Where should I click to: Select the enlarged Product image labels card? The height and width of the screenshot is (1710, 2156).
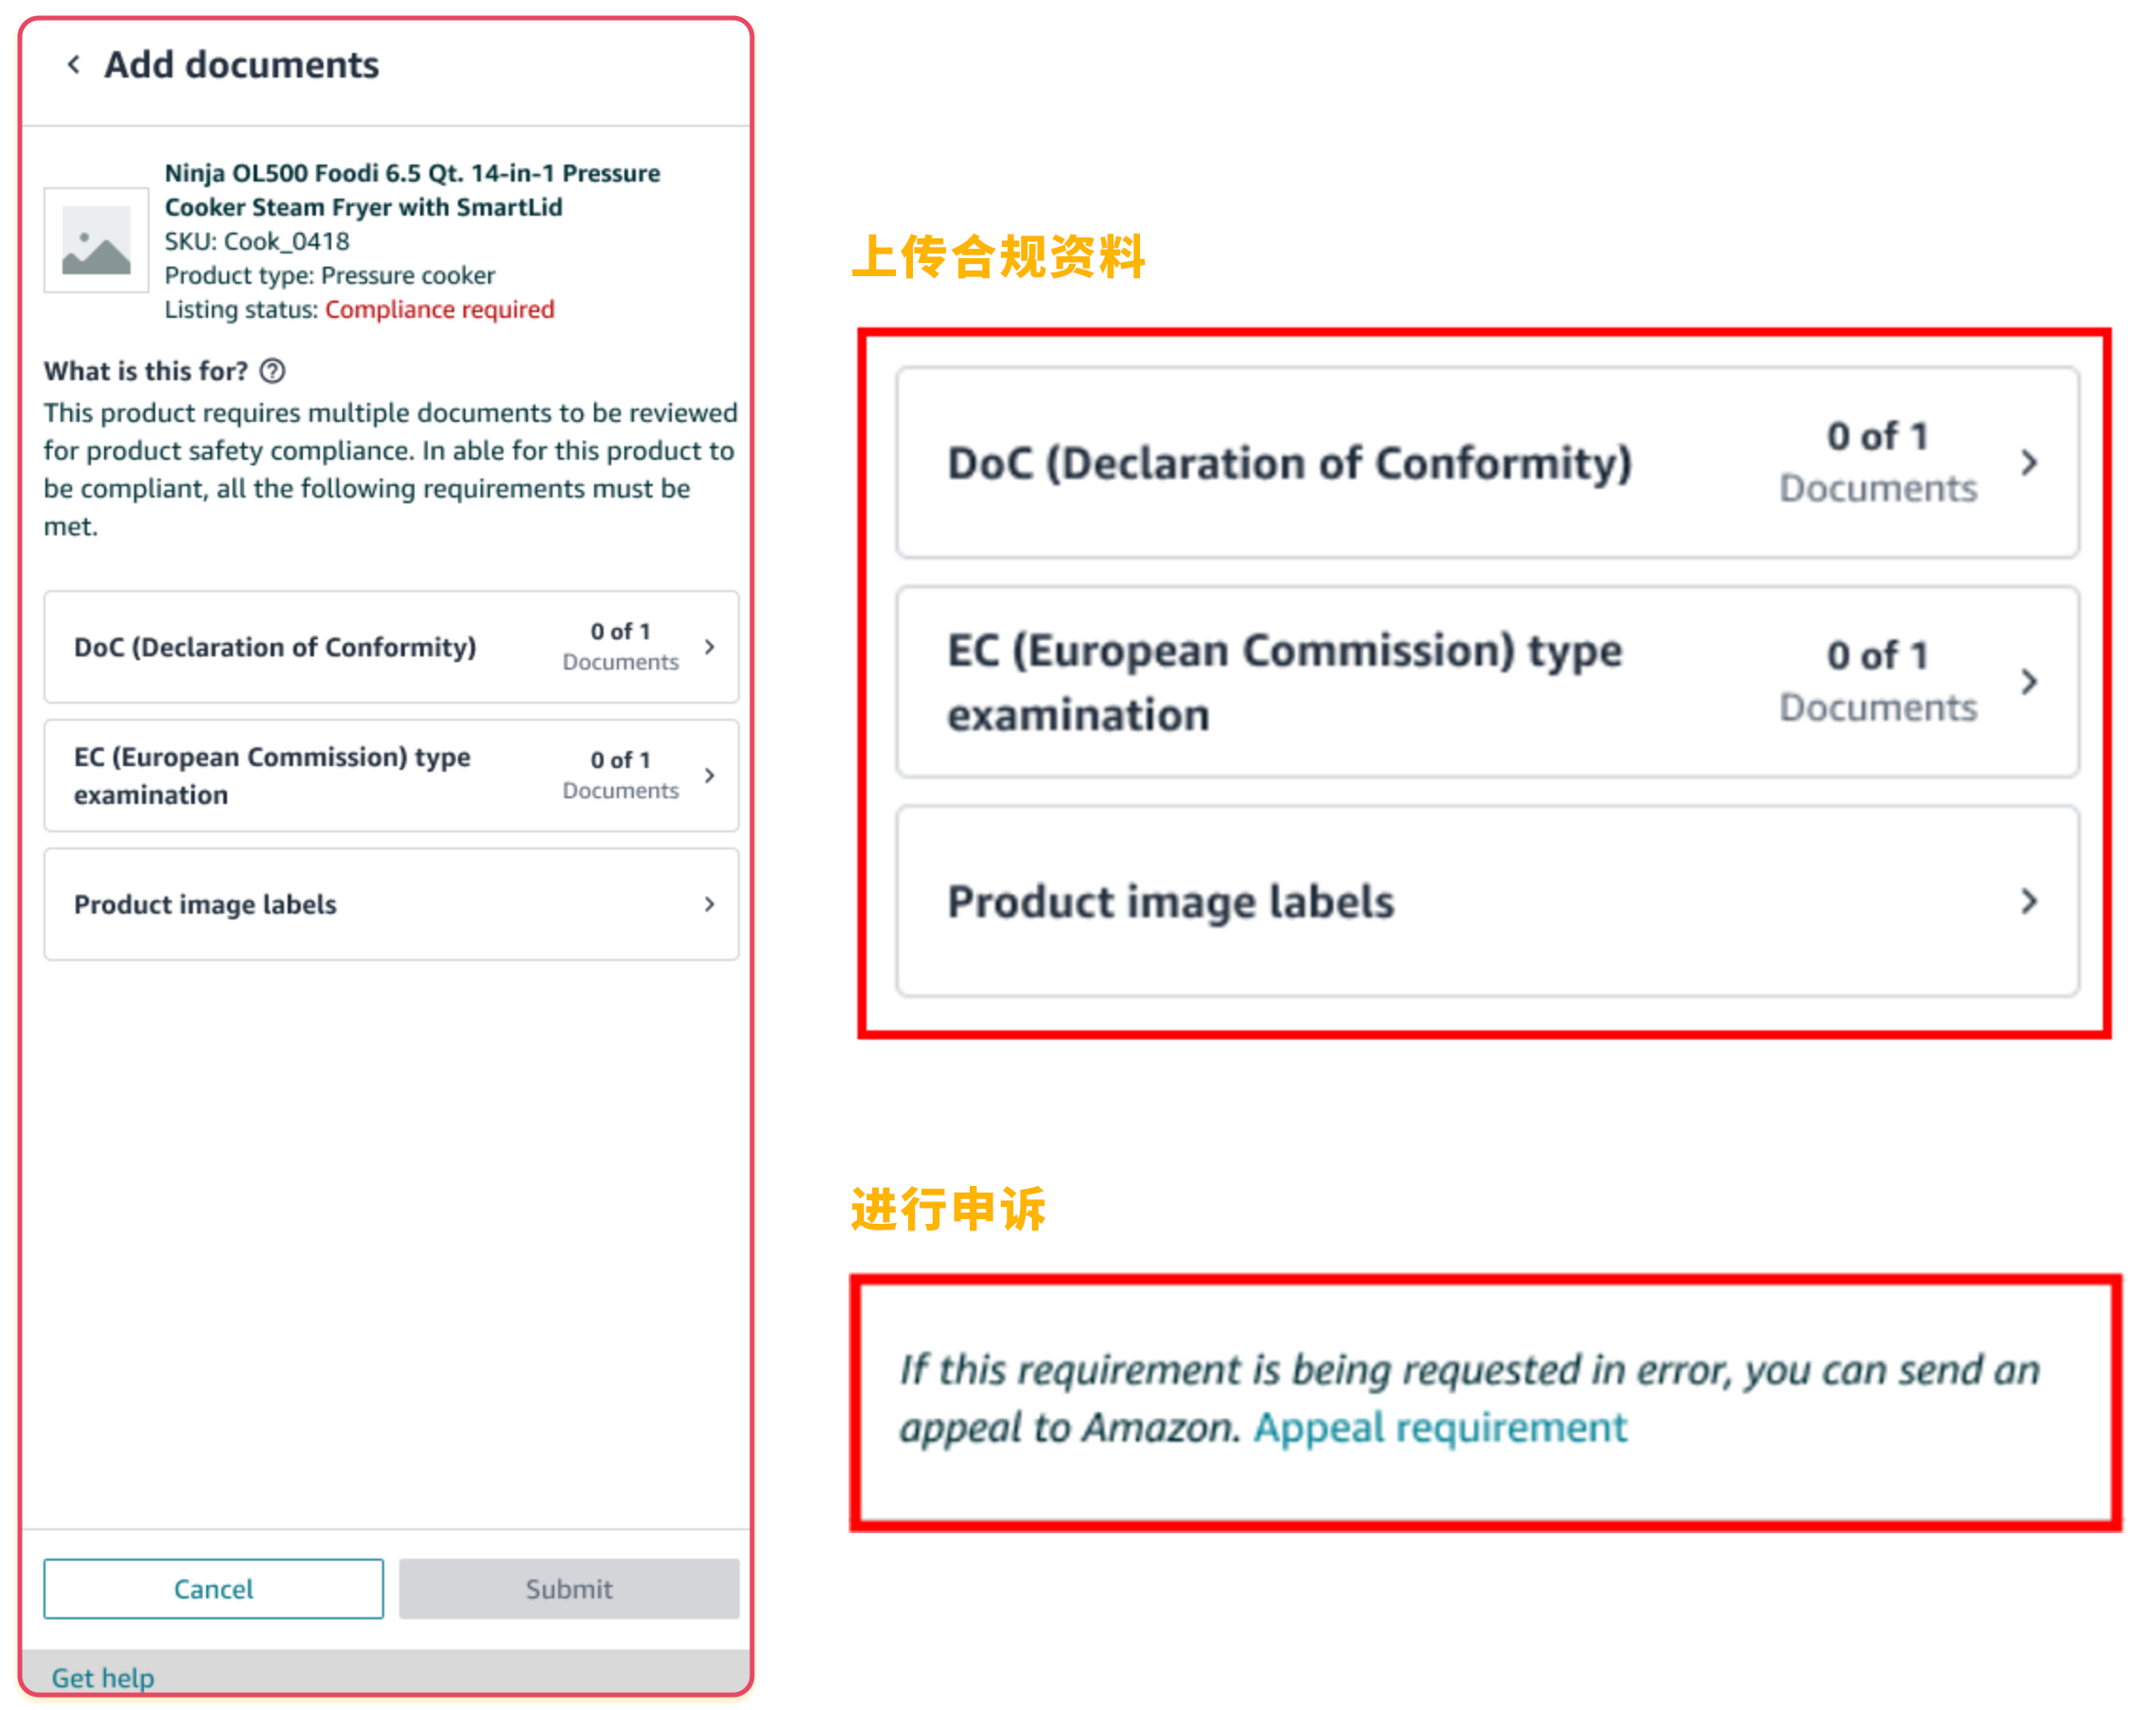(x=1487, y=901)
